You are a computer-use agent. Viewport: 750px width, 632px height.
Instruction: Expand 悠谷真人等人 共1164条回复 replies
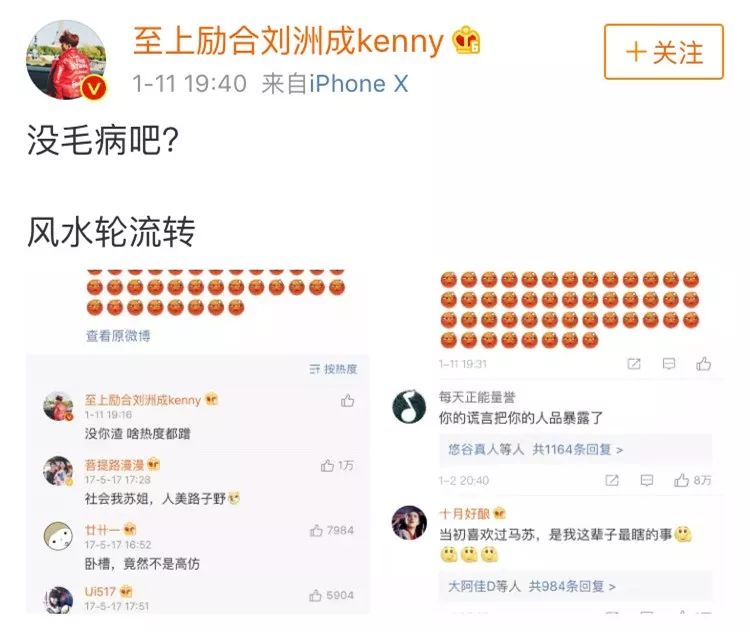[x=536, y=450]
